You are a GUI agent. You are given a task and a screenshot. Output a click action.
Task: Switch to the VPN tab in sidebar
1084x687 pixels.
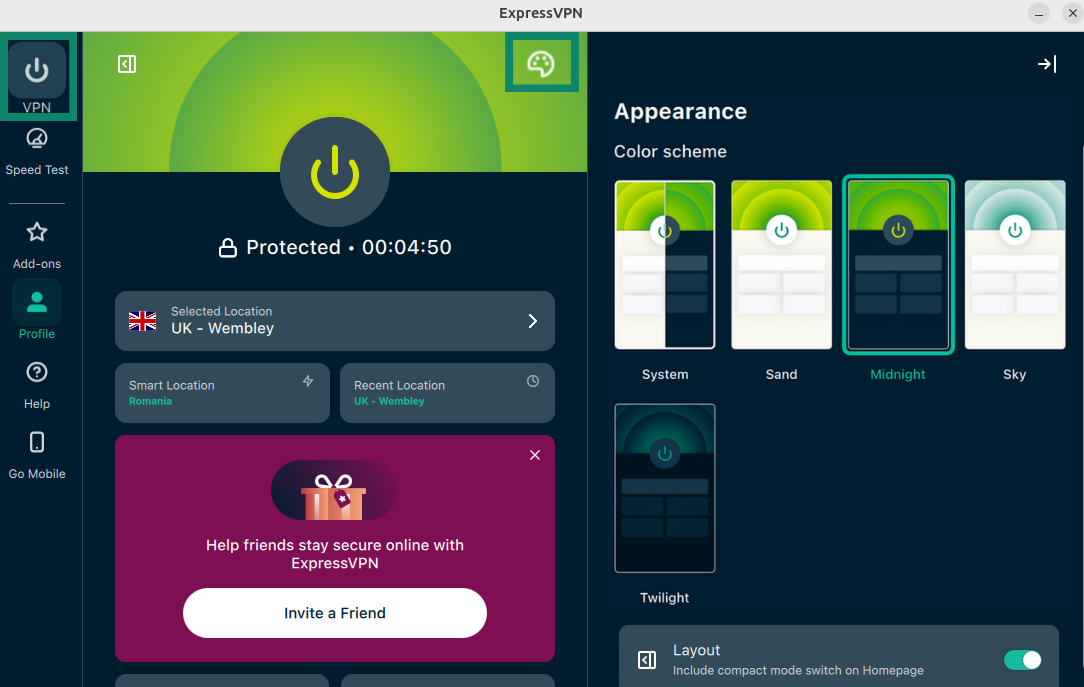tap(37, 76)
